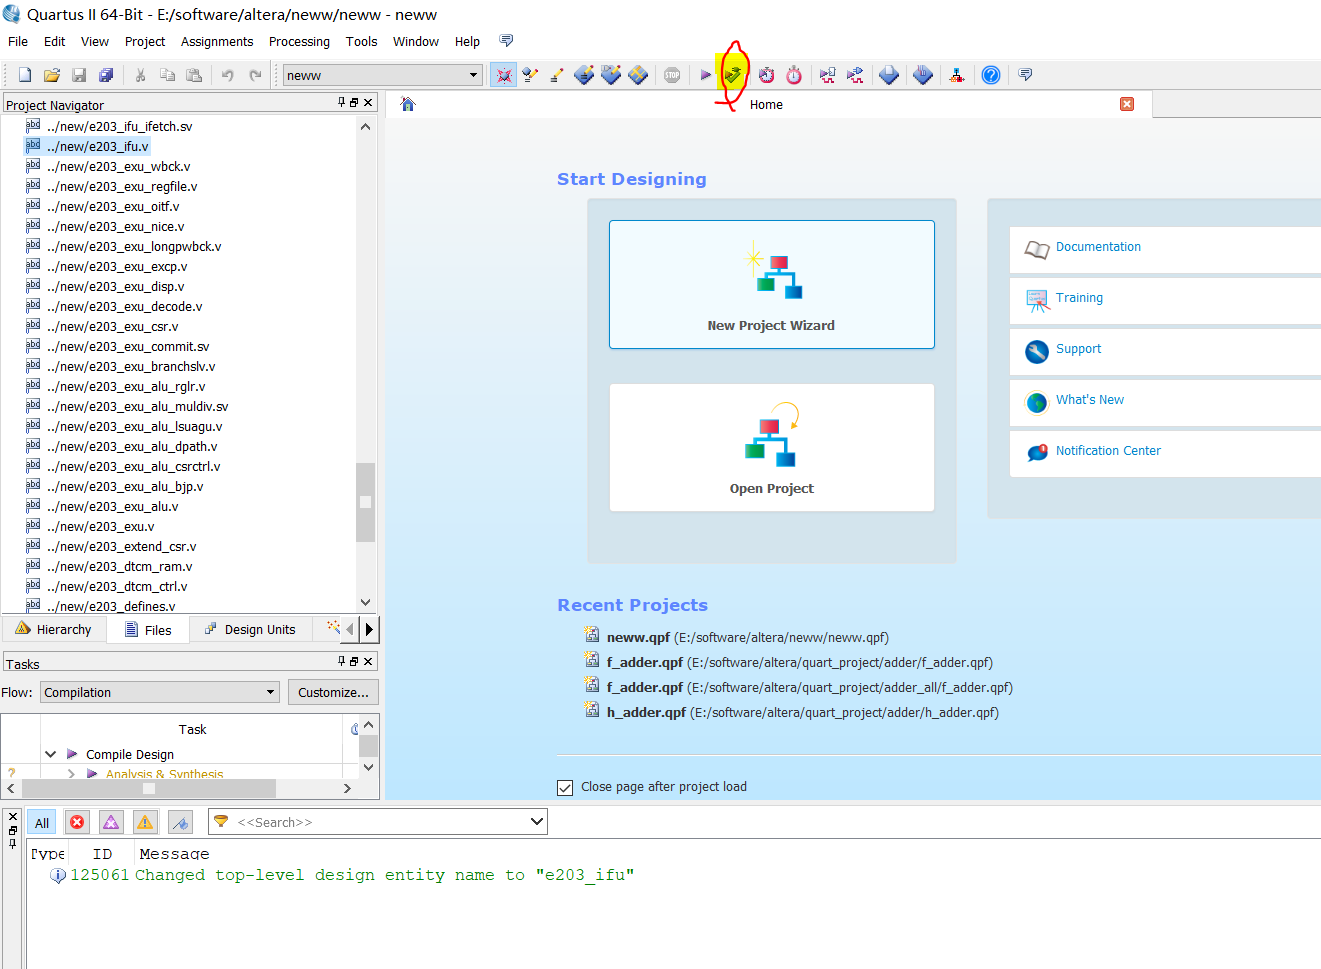The height and width of the screenshot is (969, 1321).
Task: Collapse the Compile Design task
Action: point(50,754)
